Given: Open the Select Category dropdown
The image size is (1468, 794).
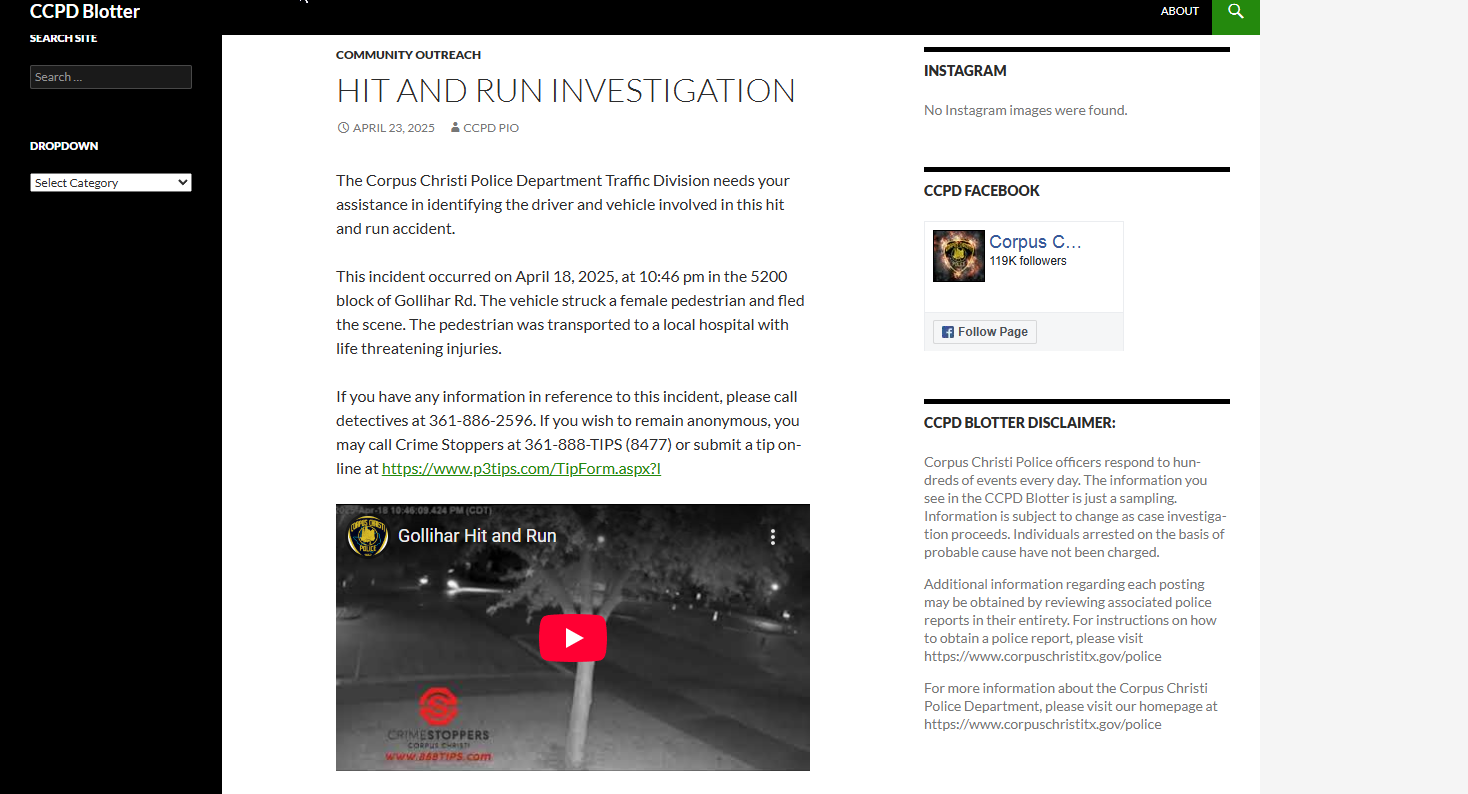Looking at the screenshot, I should pyautogui.click(x=110, y=182).
